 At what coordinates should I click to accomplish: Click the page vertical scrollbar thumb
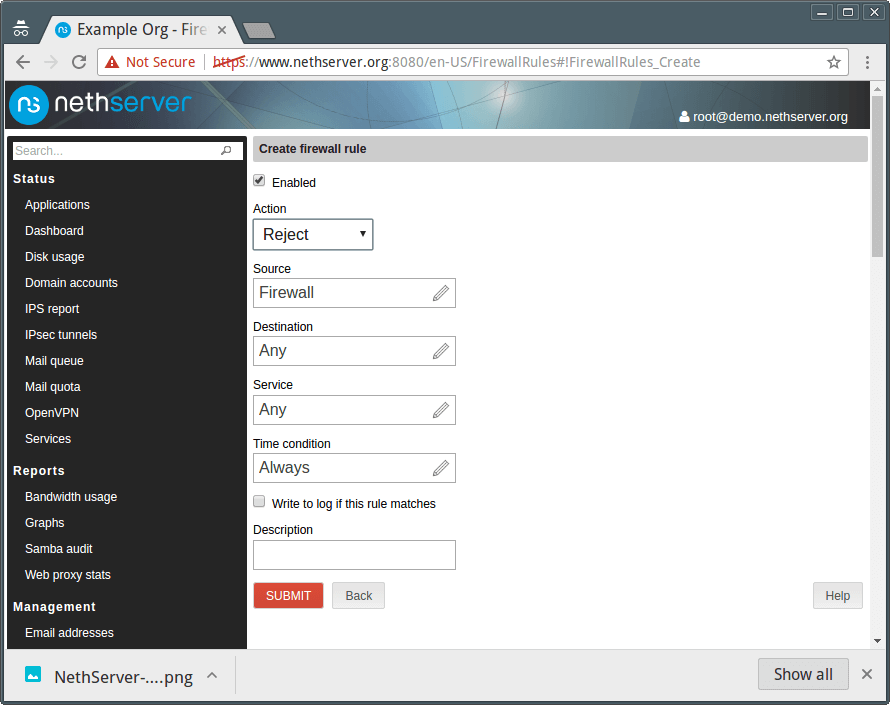point(878,176)
